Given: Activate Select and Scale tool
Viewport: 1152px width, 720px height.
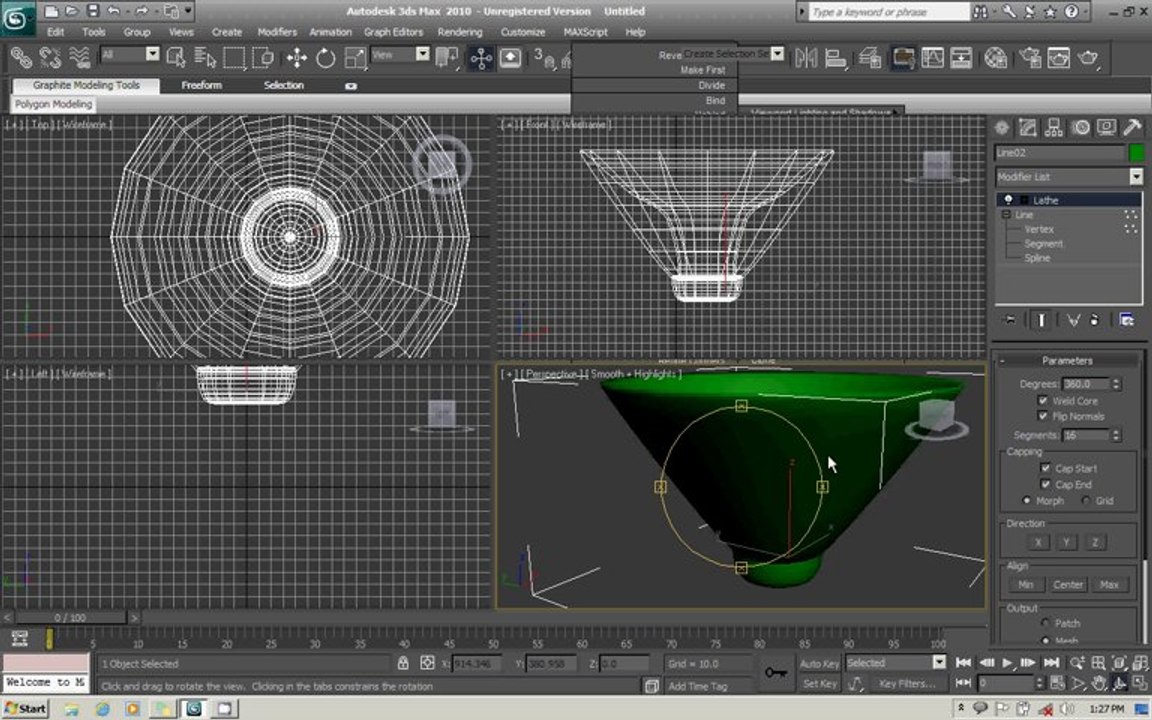Looking at the screenshot, I should tap(355, 57).
